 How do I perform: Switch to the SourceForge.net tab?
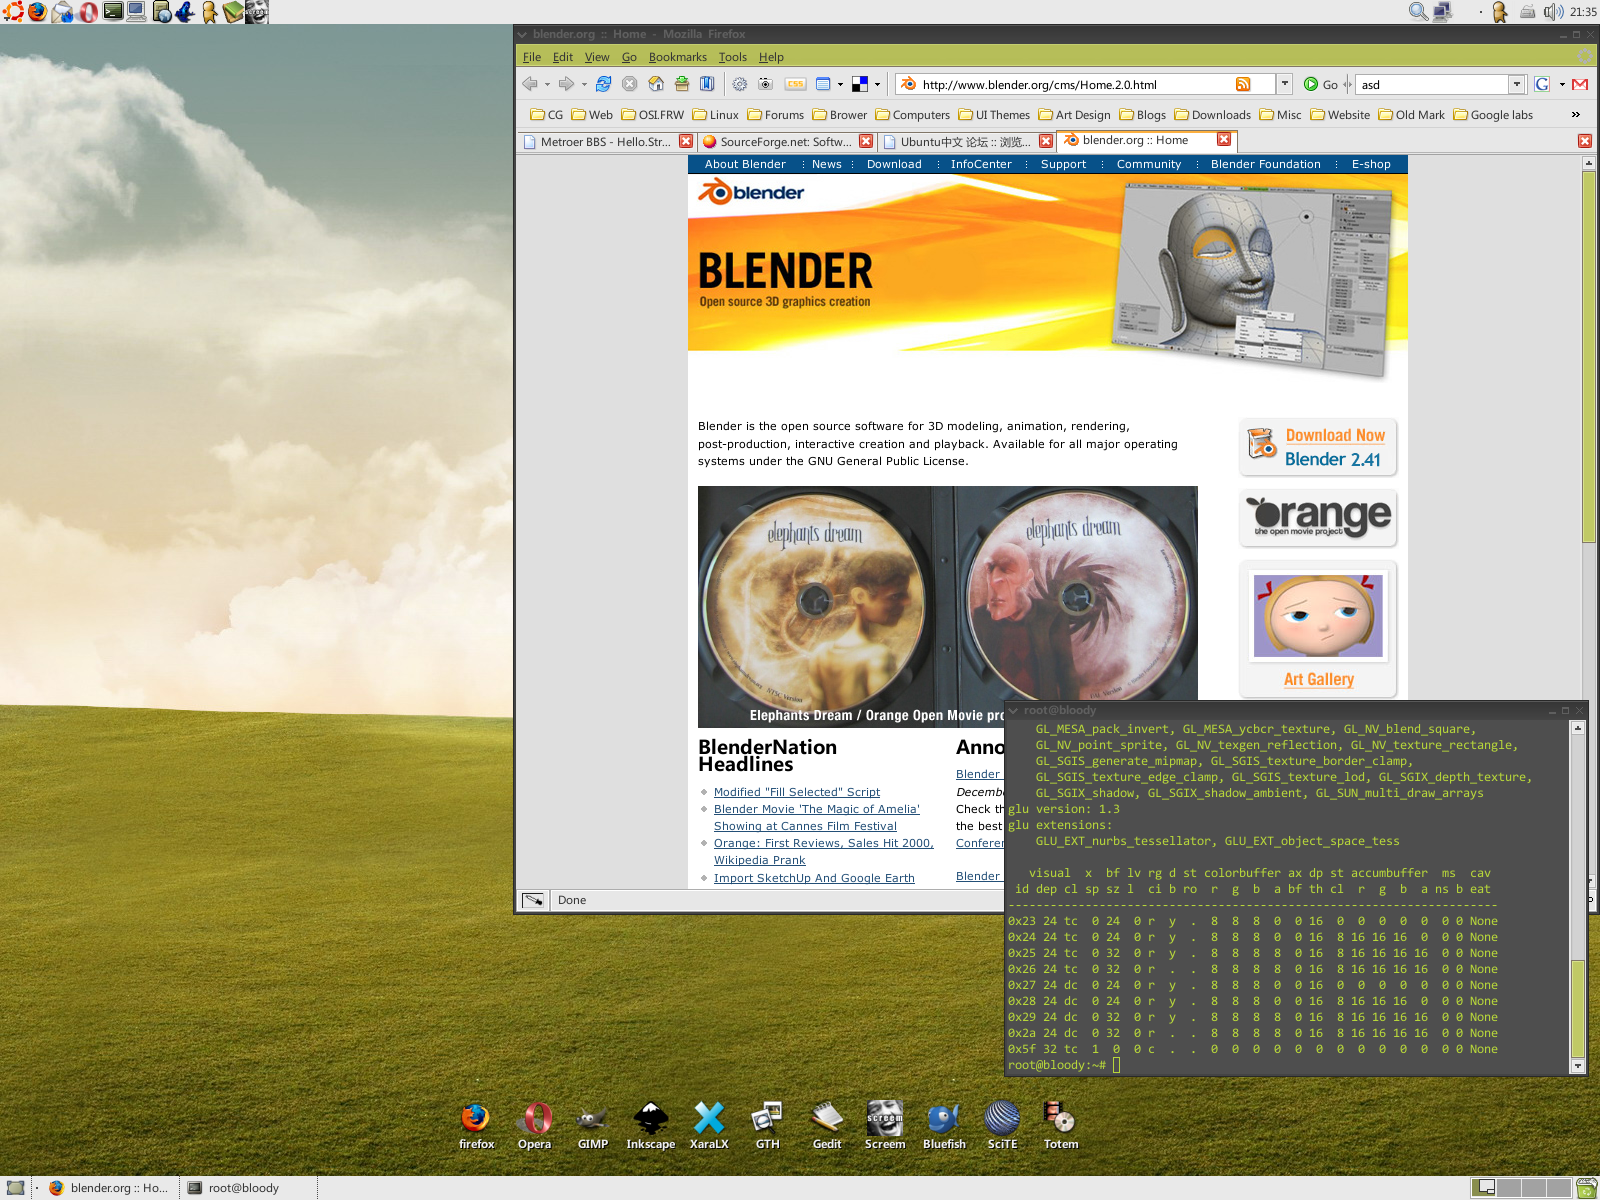787,142
